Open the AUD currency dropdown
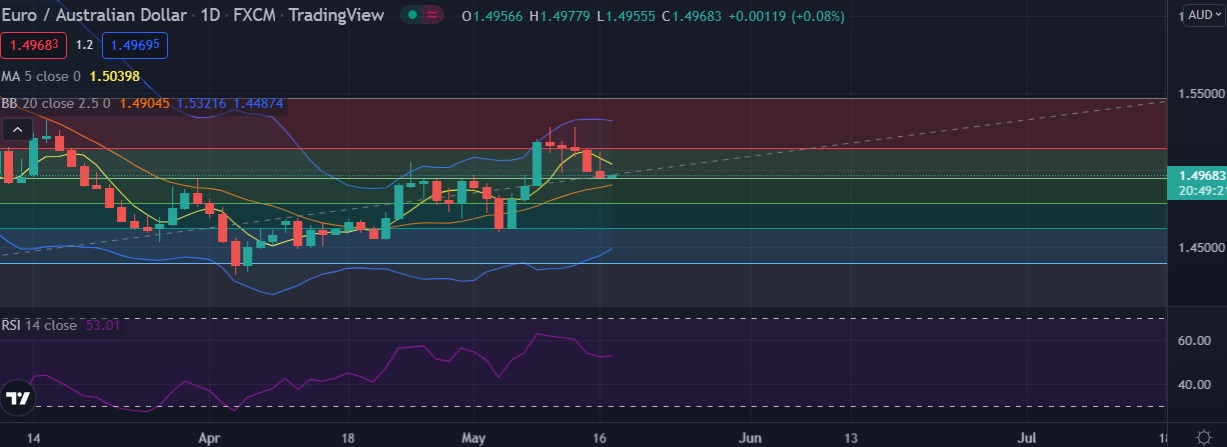 1202,15
